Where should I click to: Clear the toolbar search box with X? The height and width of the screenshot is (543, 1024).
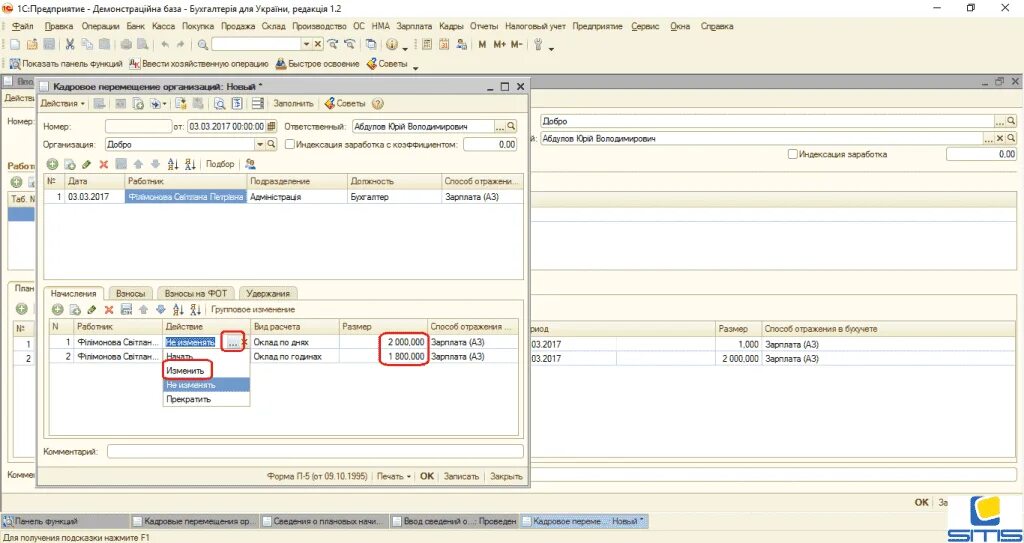tap(318, 44)
